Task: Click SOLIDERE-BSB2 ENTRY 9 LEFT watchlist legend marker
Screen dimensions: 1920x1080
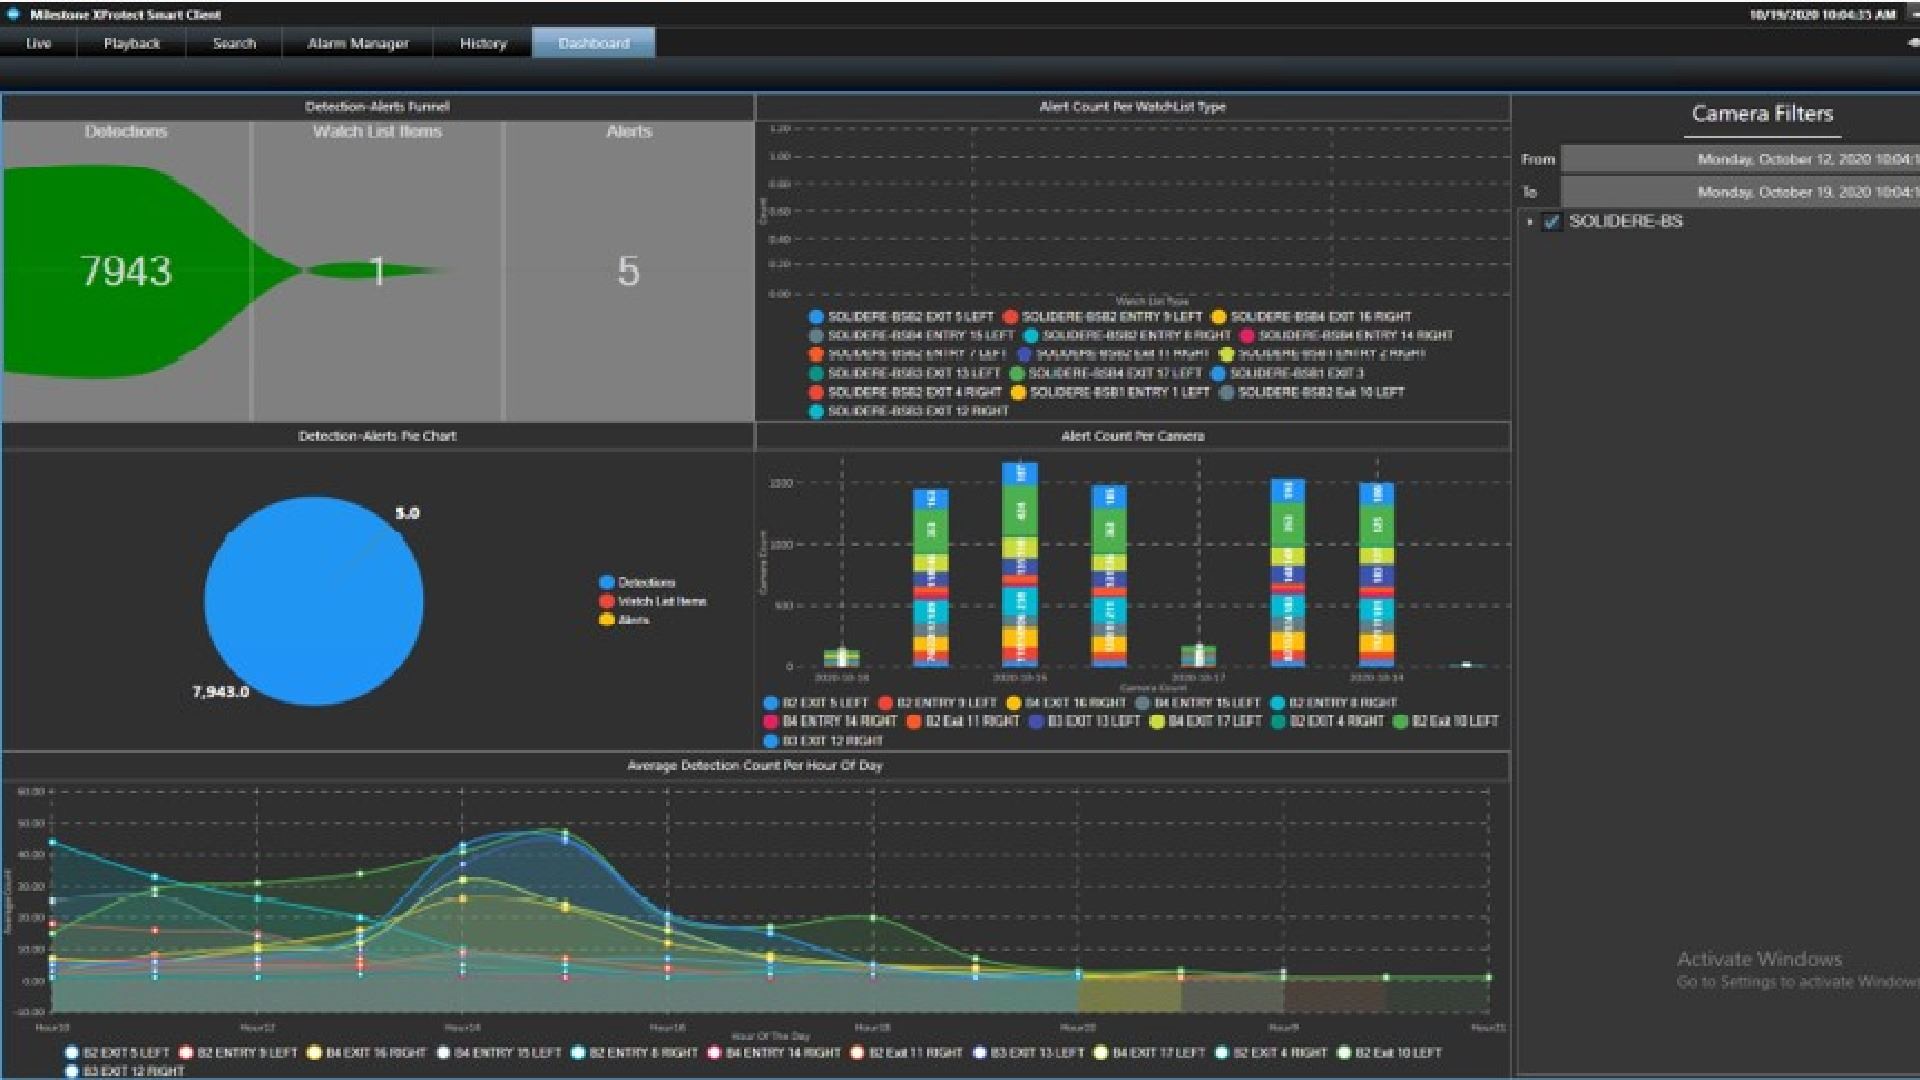Action: [1010, 317]
